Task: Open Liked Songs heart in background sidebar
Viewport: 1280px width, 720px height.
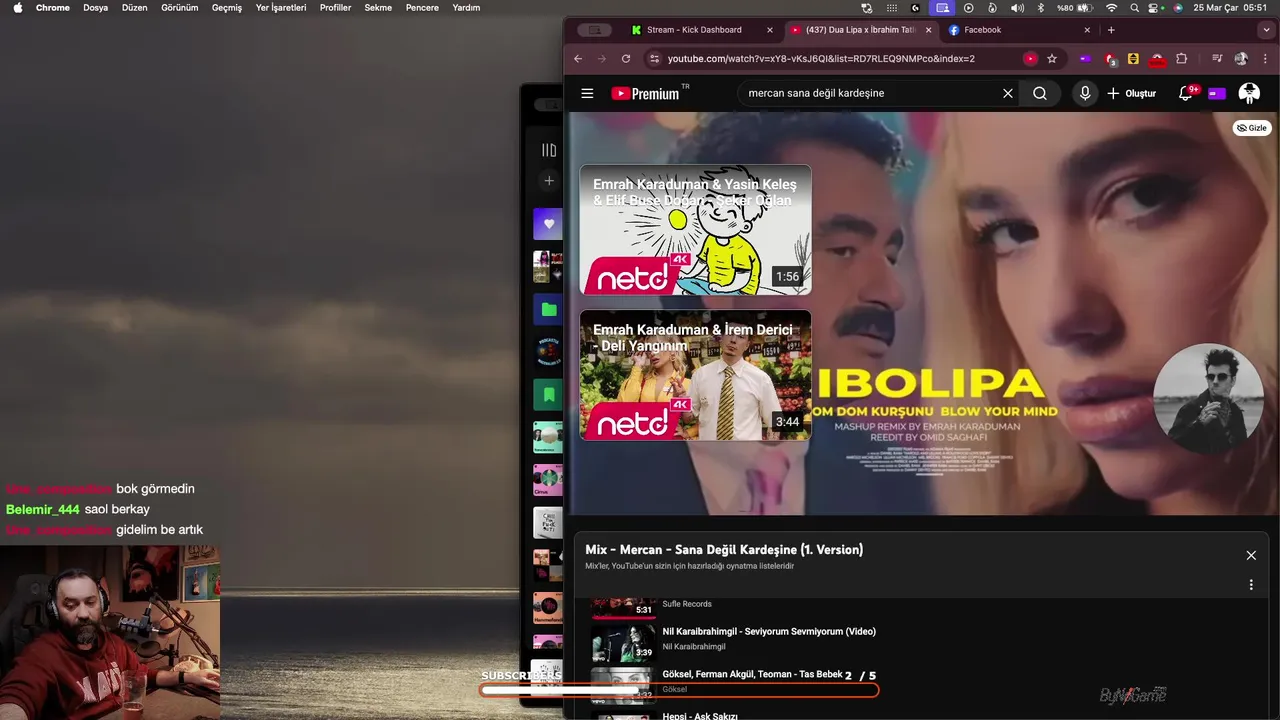Action: (548, 224)
